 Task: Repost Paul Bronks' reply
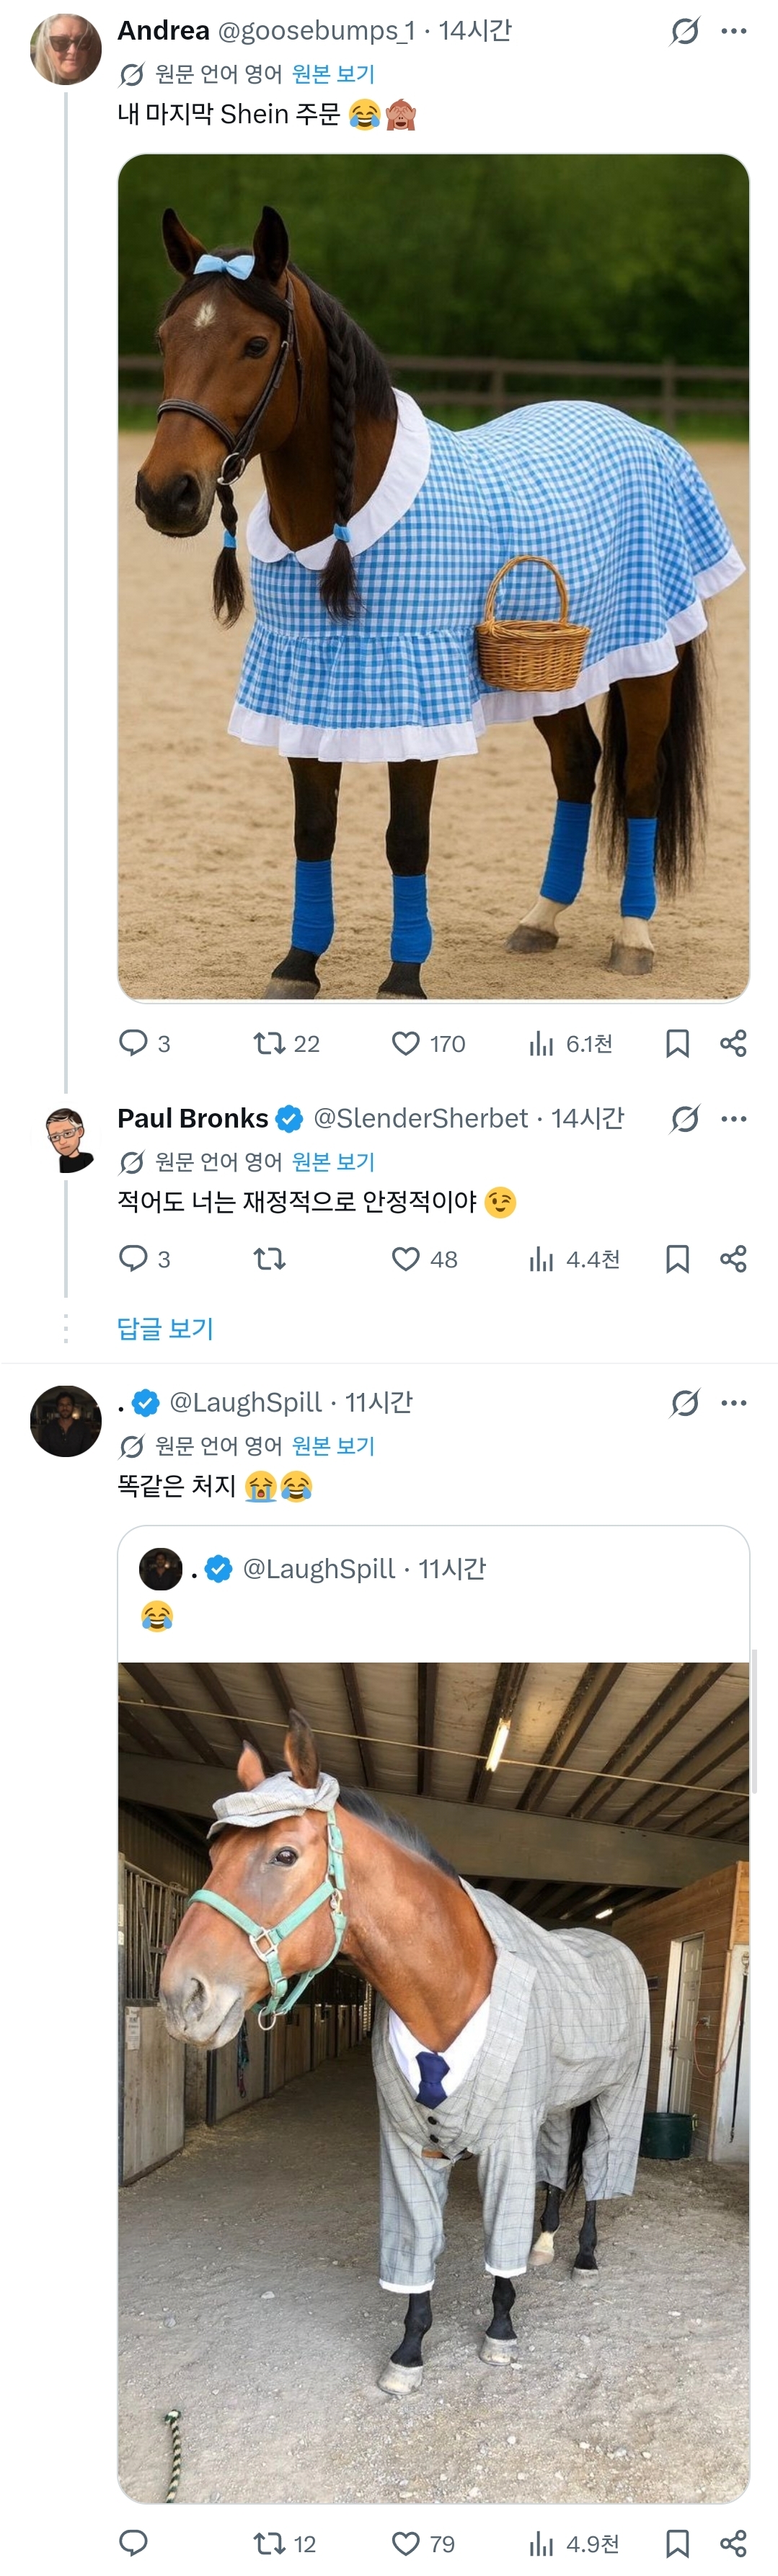(269, 1259)
